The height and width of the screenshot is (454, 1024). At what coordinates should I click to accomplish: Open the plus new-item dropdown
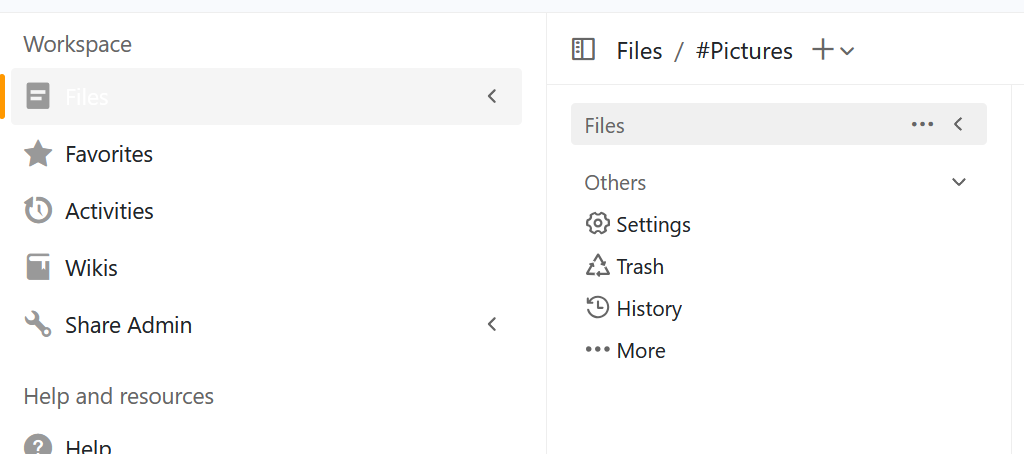coord(833,50)
